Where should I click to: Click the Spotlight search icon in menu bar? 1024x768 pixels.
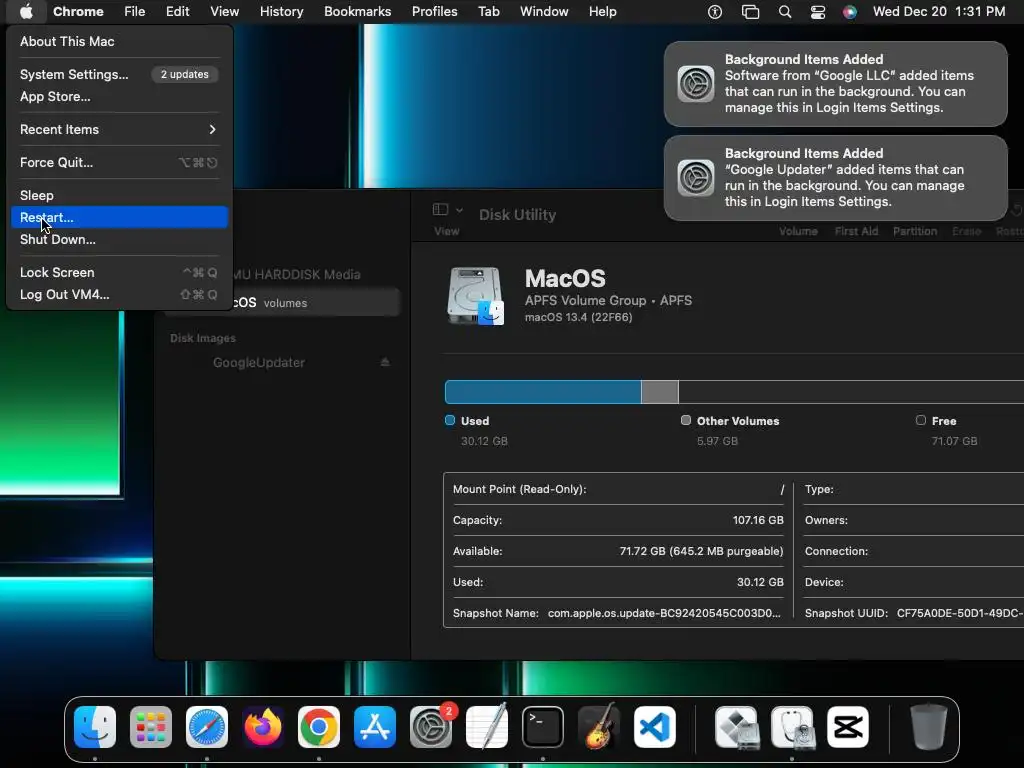(785, 12)
